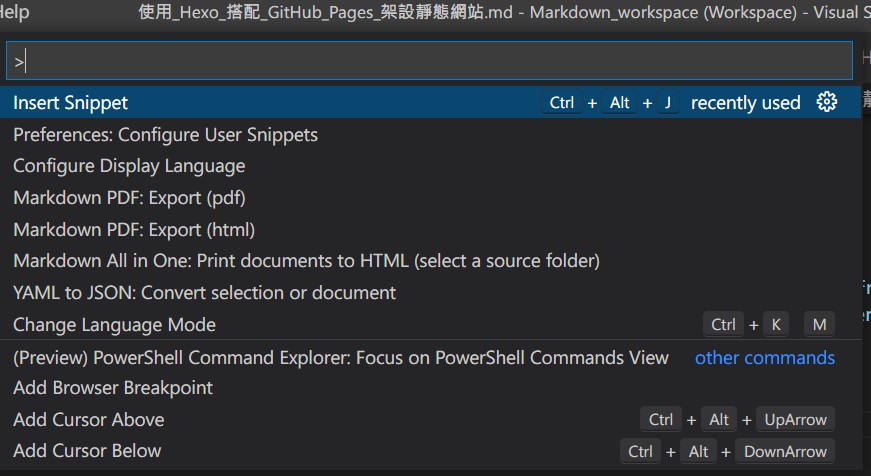Run Preferences: Configure User Snippets
The image size is (871, 476).
431,134
